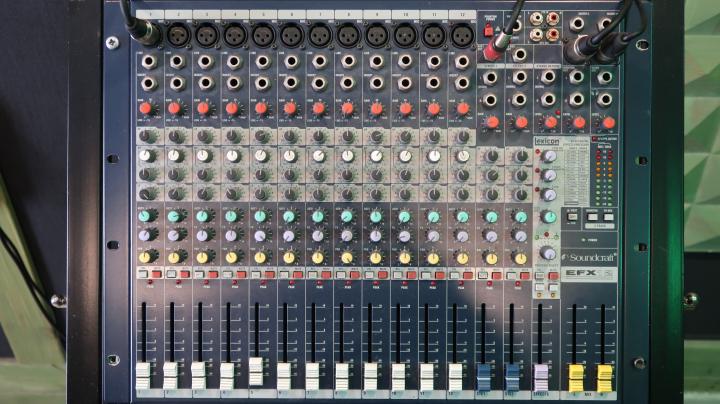Touch the channel 7 XLR input socket

pos(320,35)
